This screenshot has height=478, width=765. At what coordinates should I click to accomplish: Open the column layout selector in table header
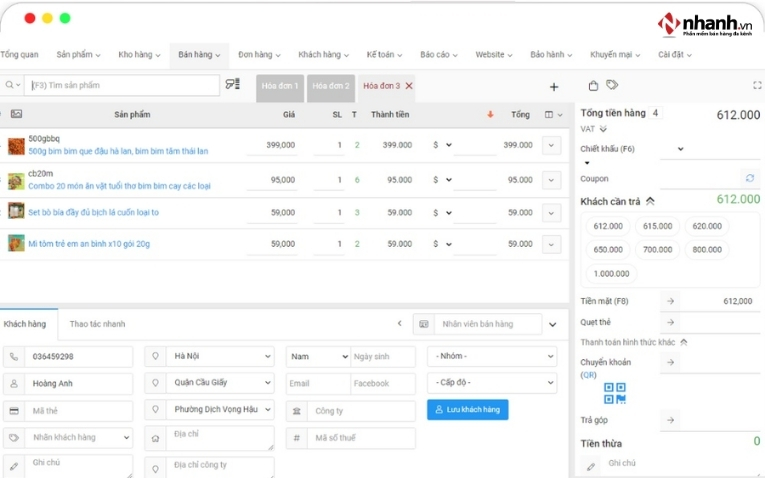point(553,115)
